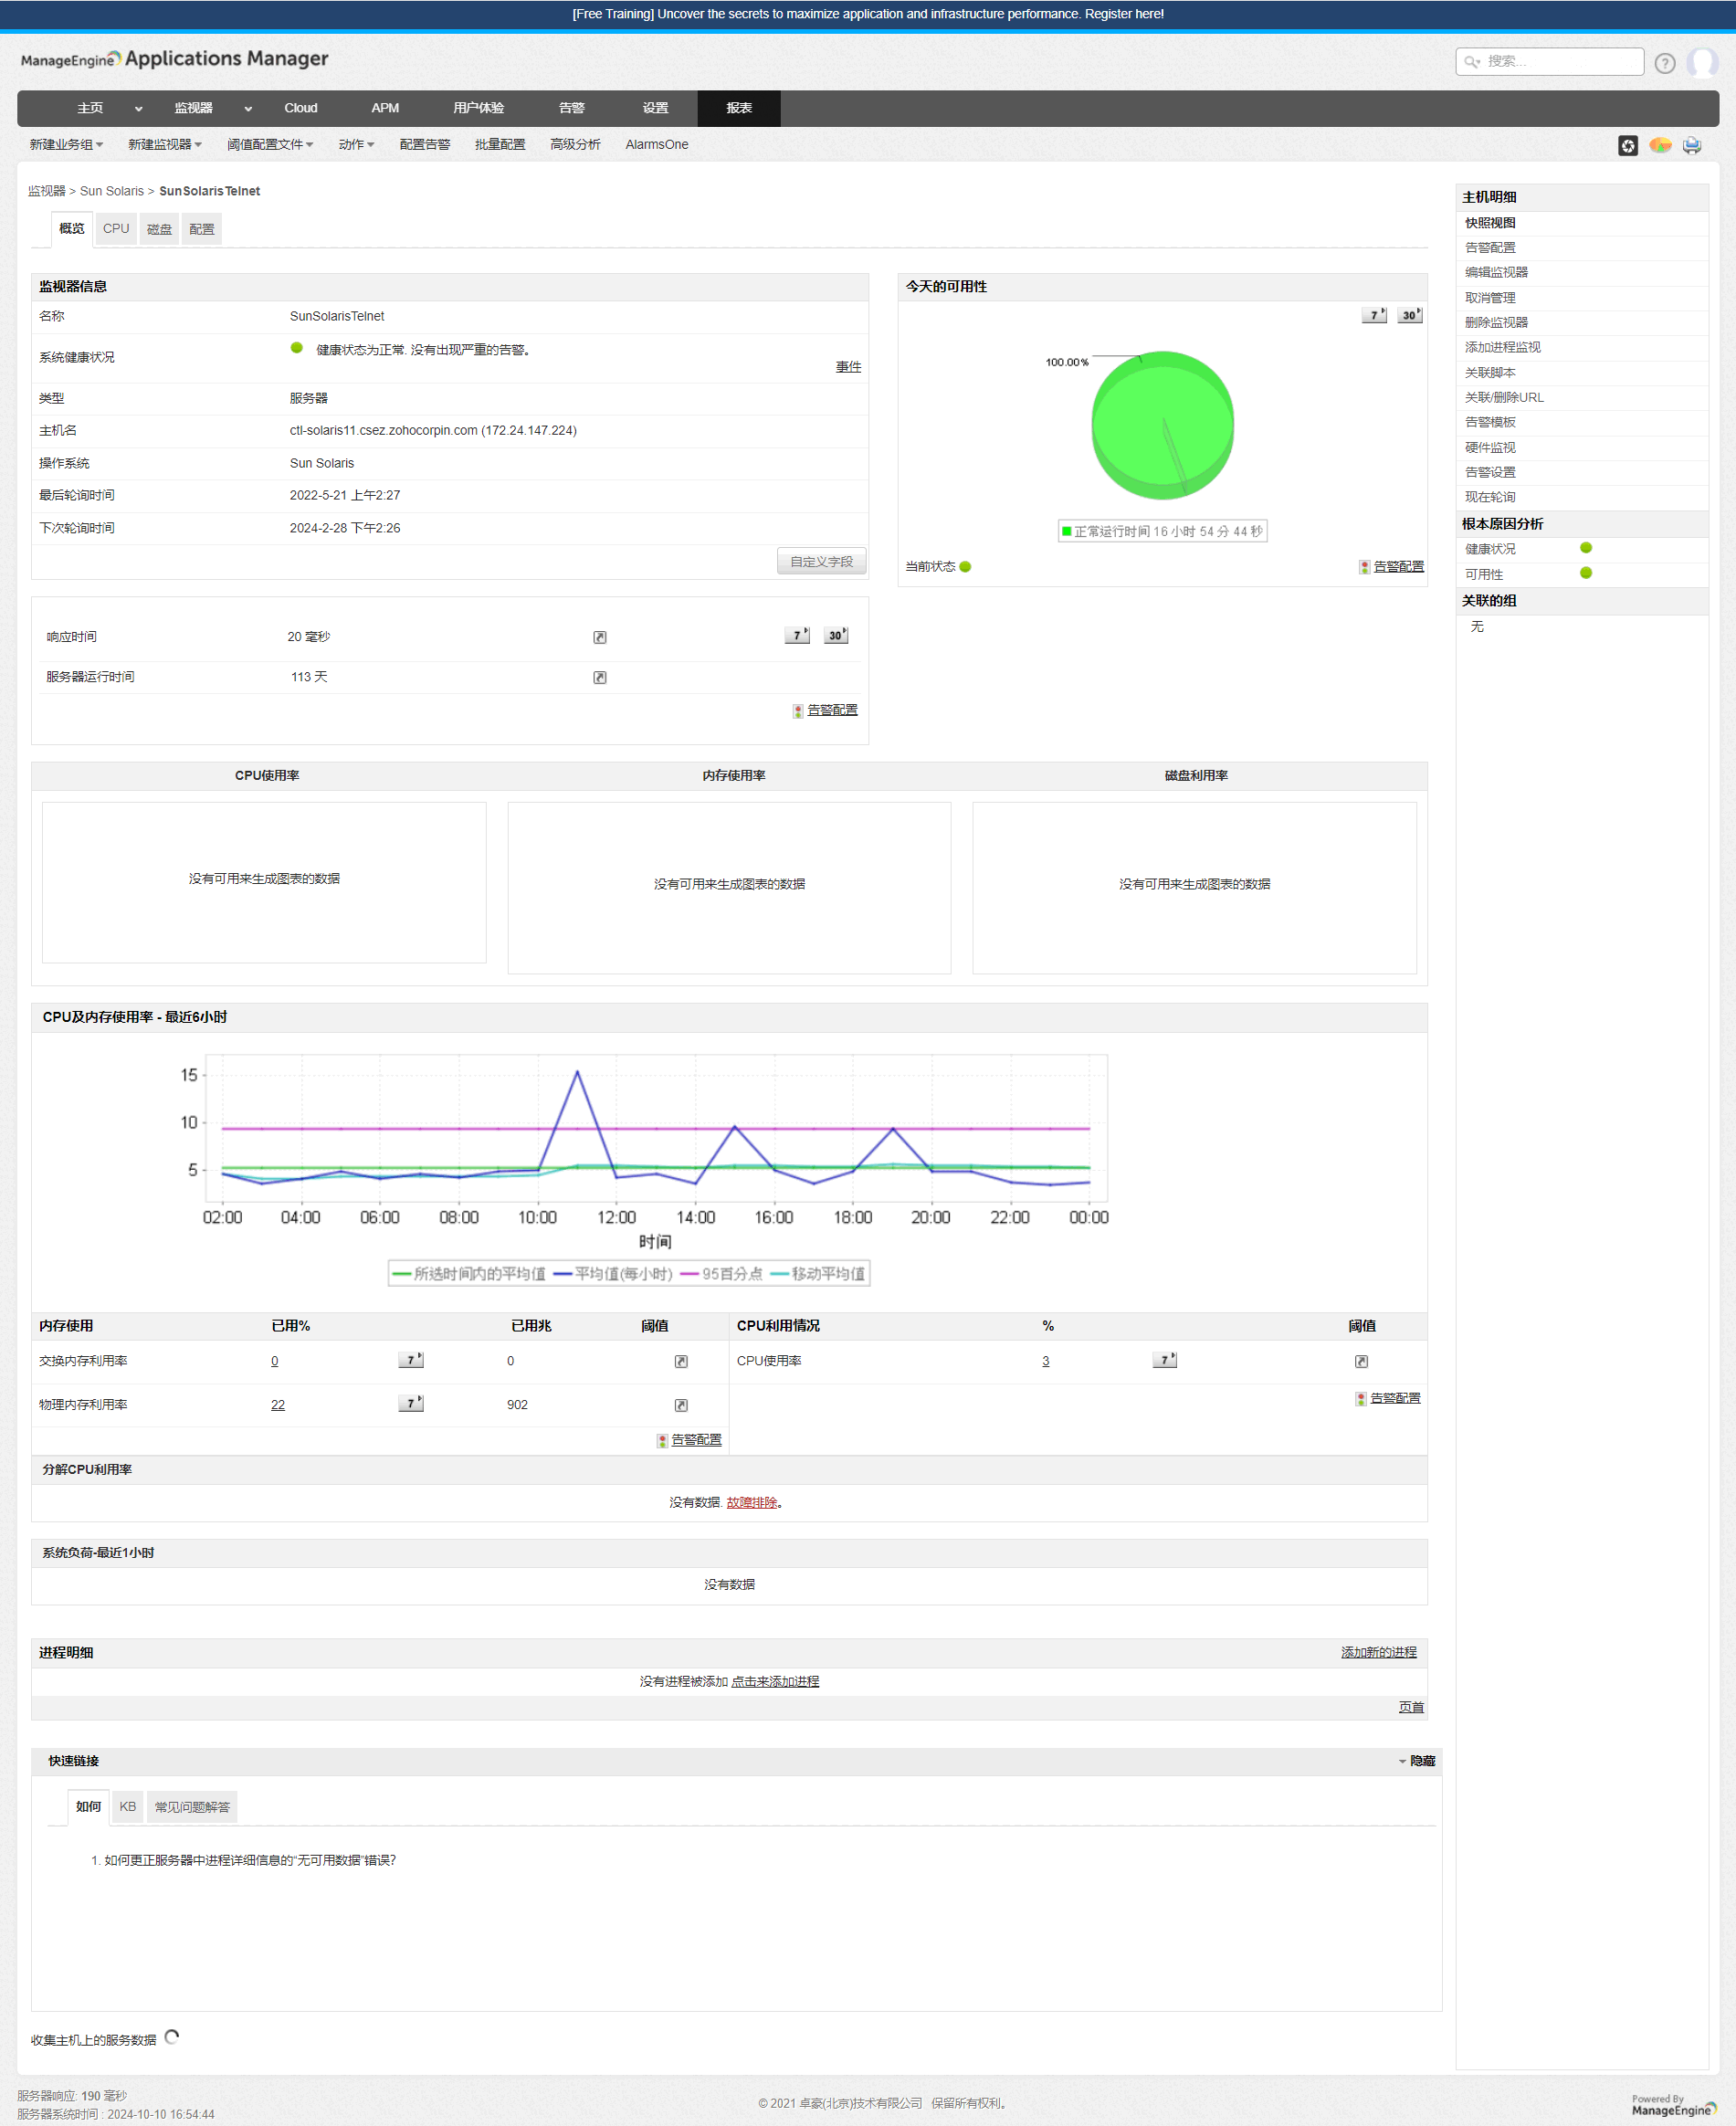The height and width of the screenshot is (2126, 1736).
Task: Open the APM menu
Action: tap(385, 108)
